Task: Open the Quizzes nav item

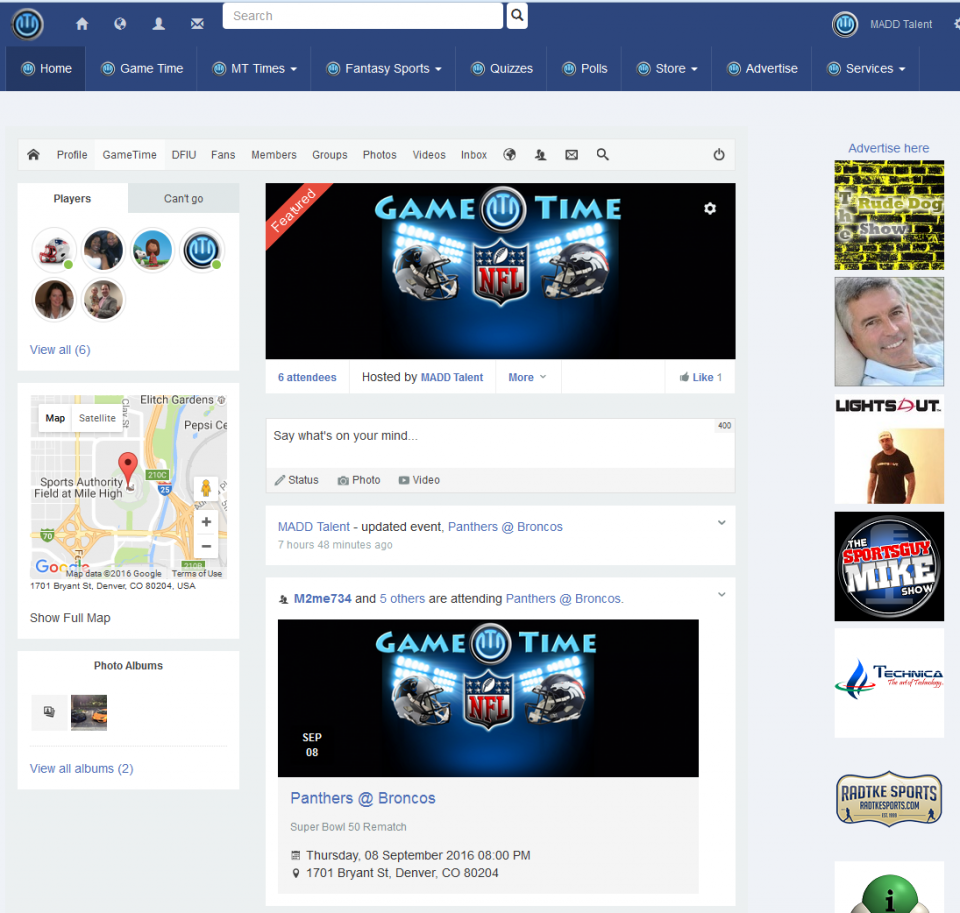Action: pos(502,69)
